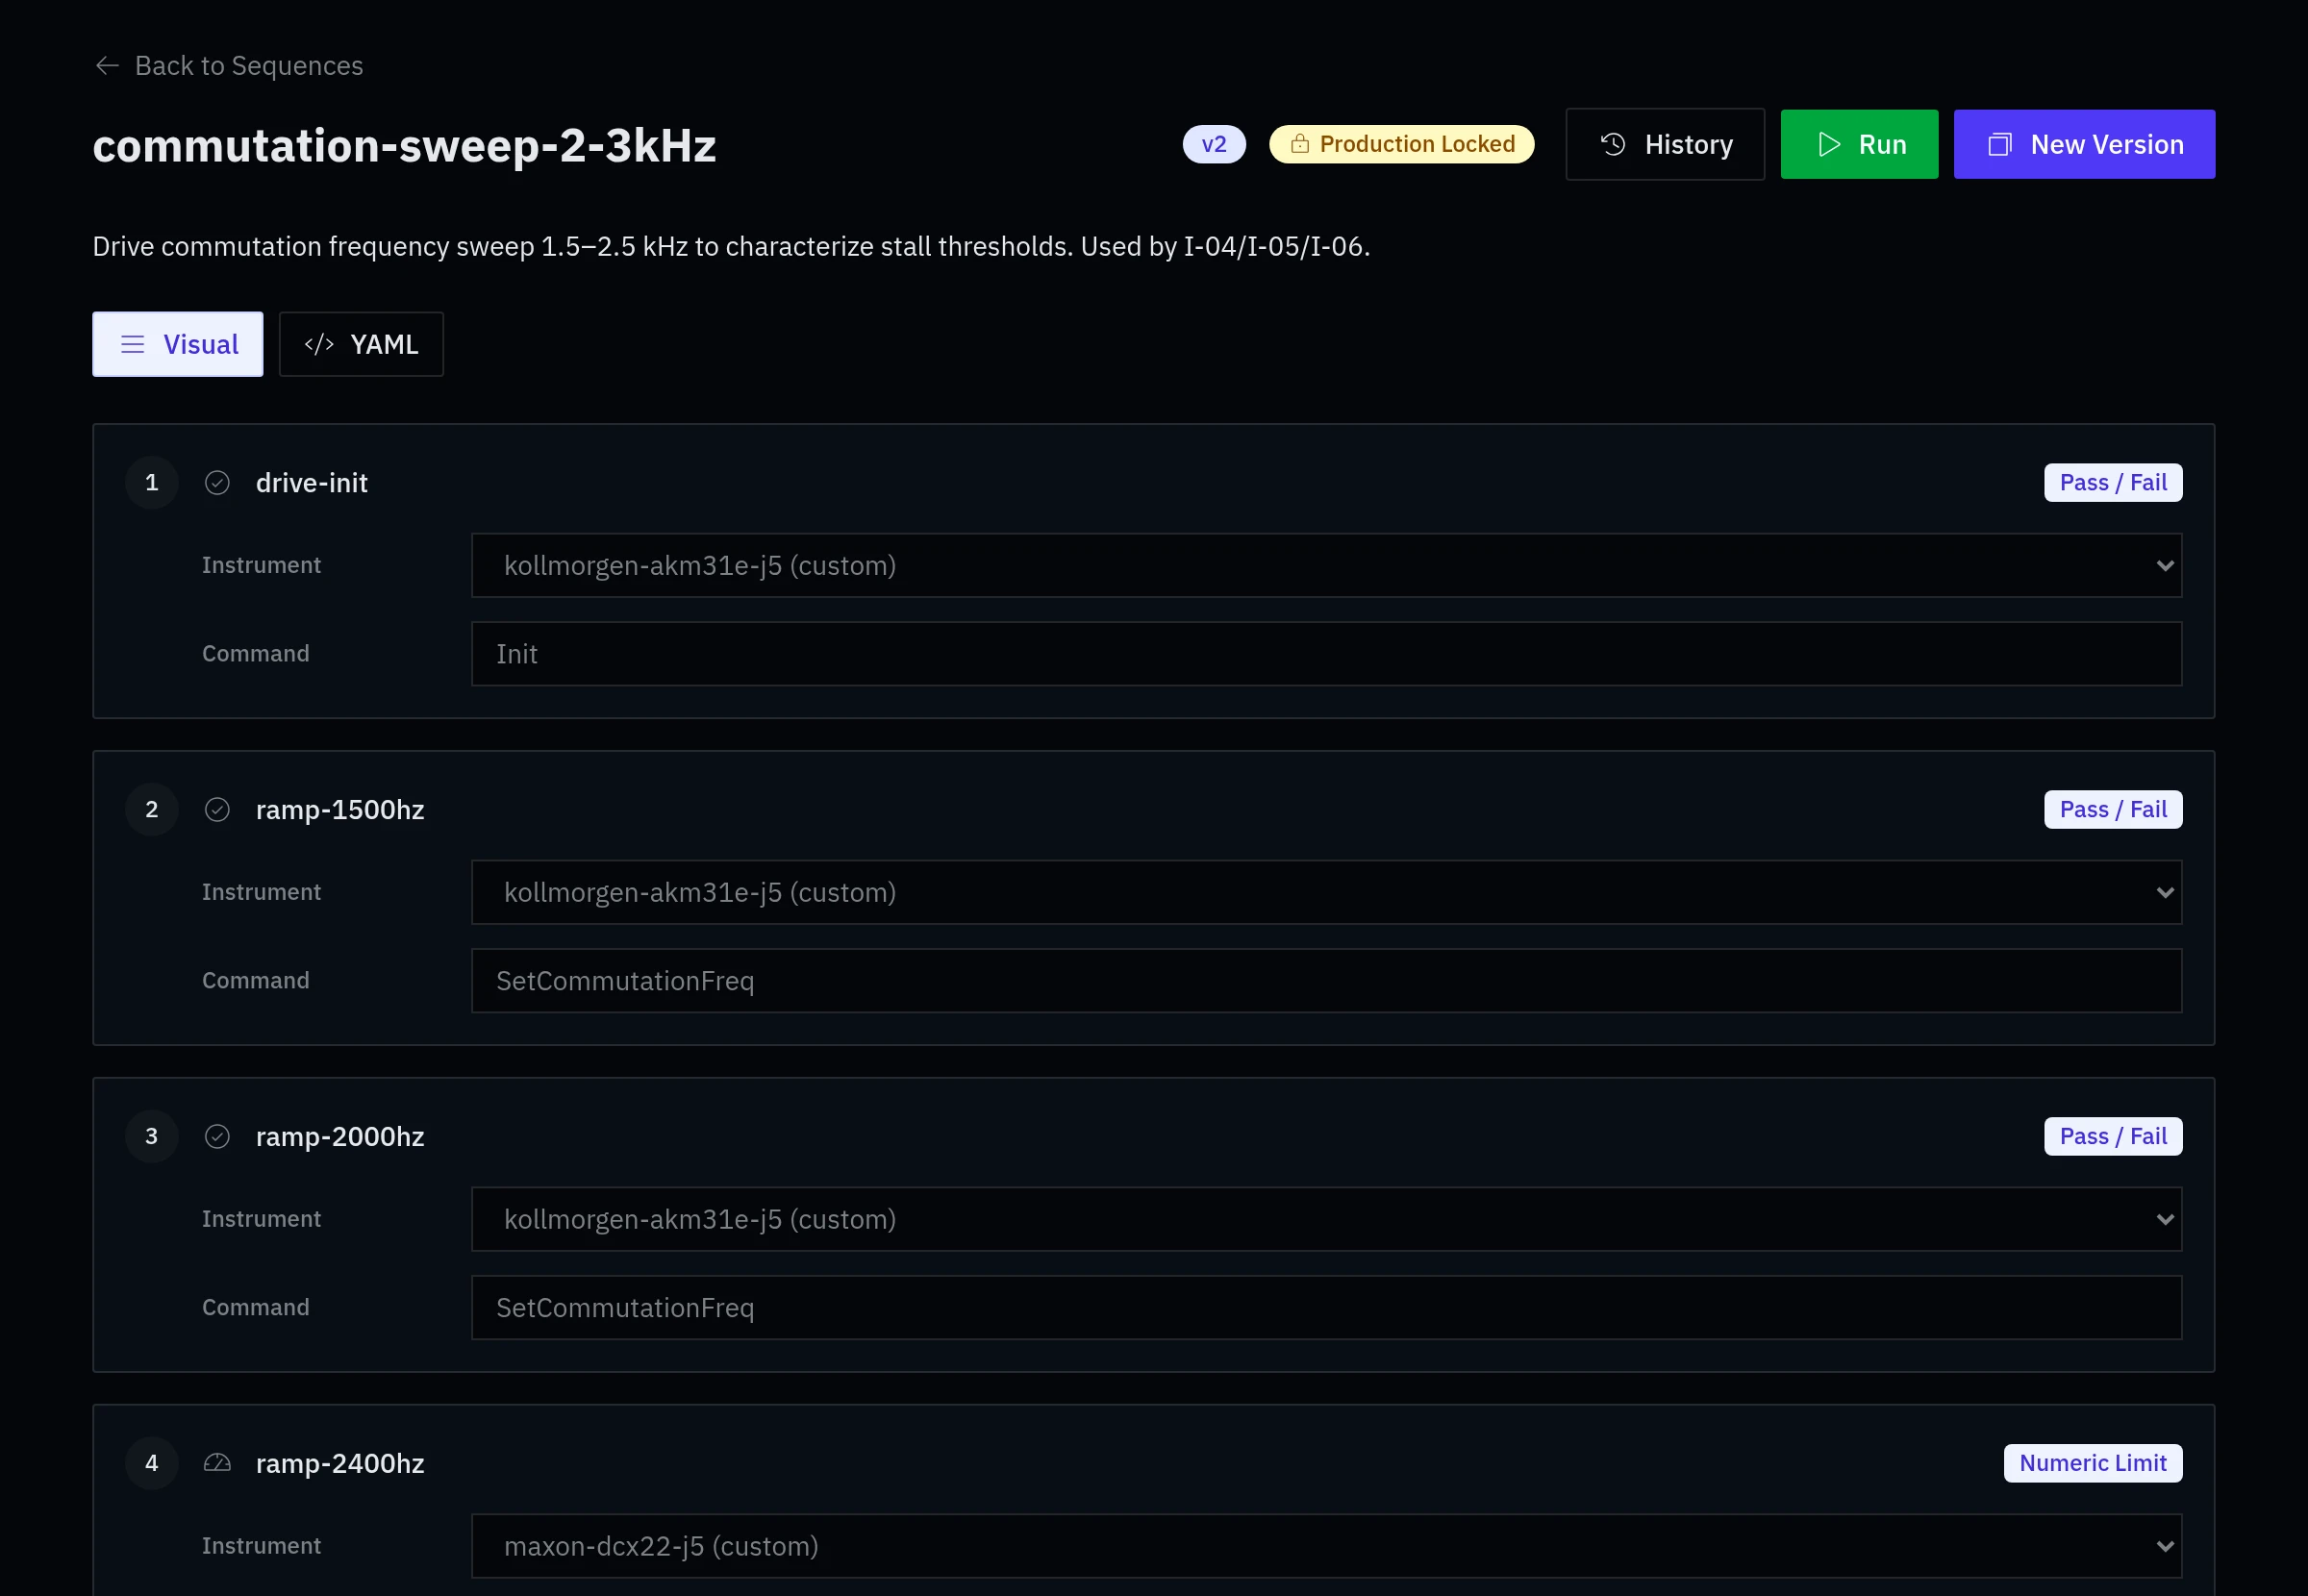Viewport: 2308px width, 1596px height.
Task: Click the commutation-sweep-2-3kHz title
Action: click(404, 146)
